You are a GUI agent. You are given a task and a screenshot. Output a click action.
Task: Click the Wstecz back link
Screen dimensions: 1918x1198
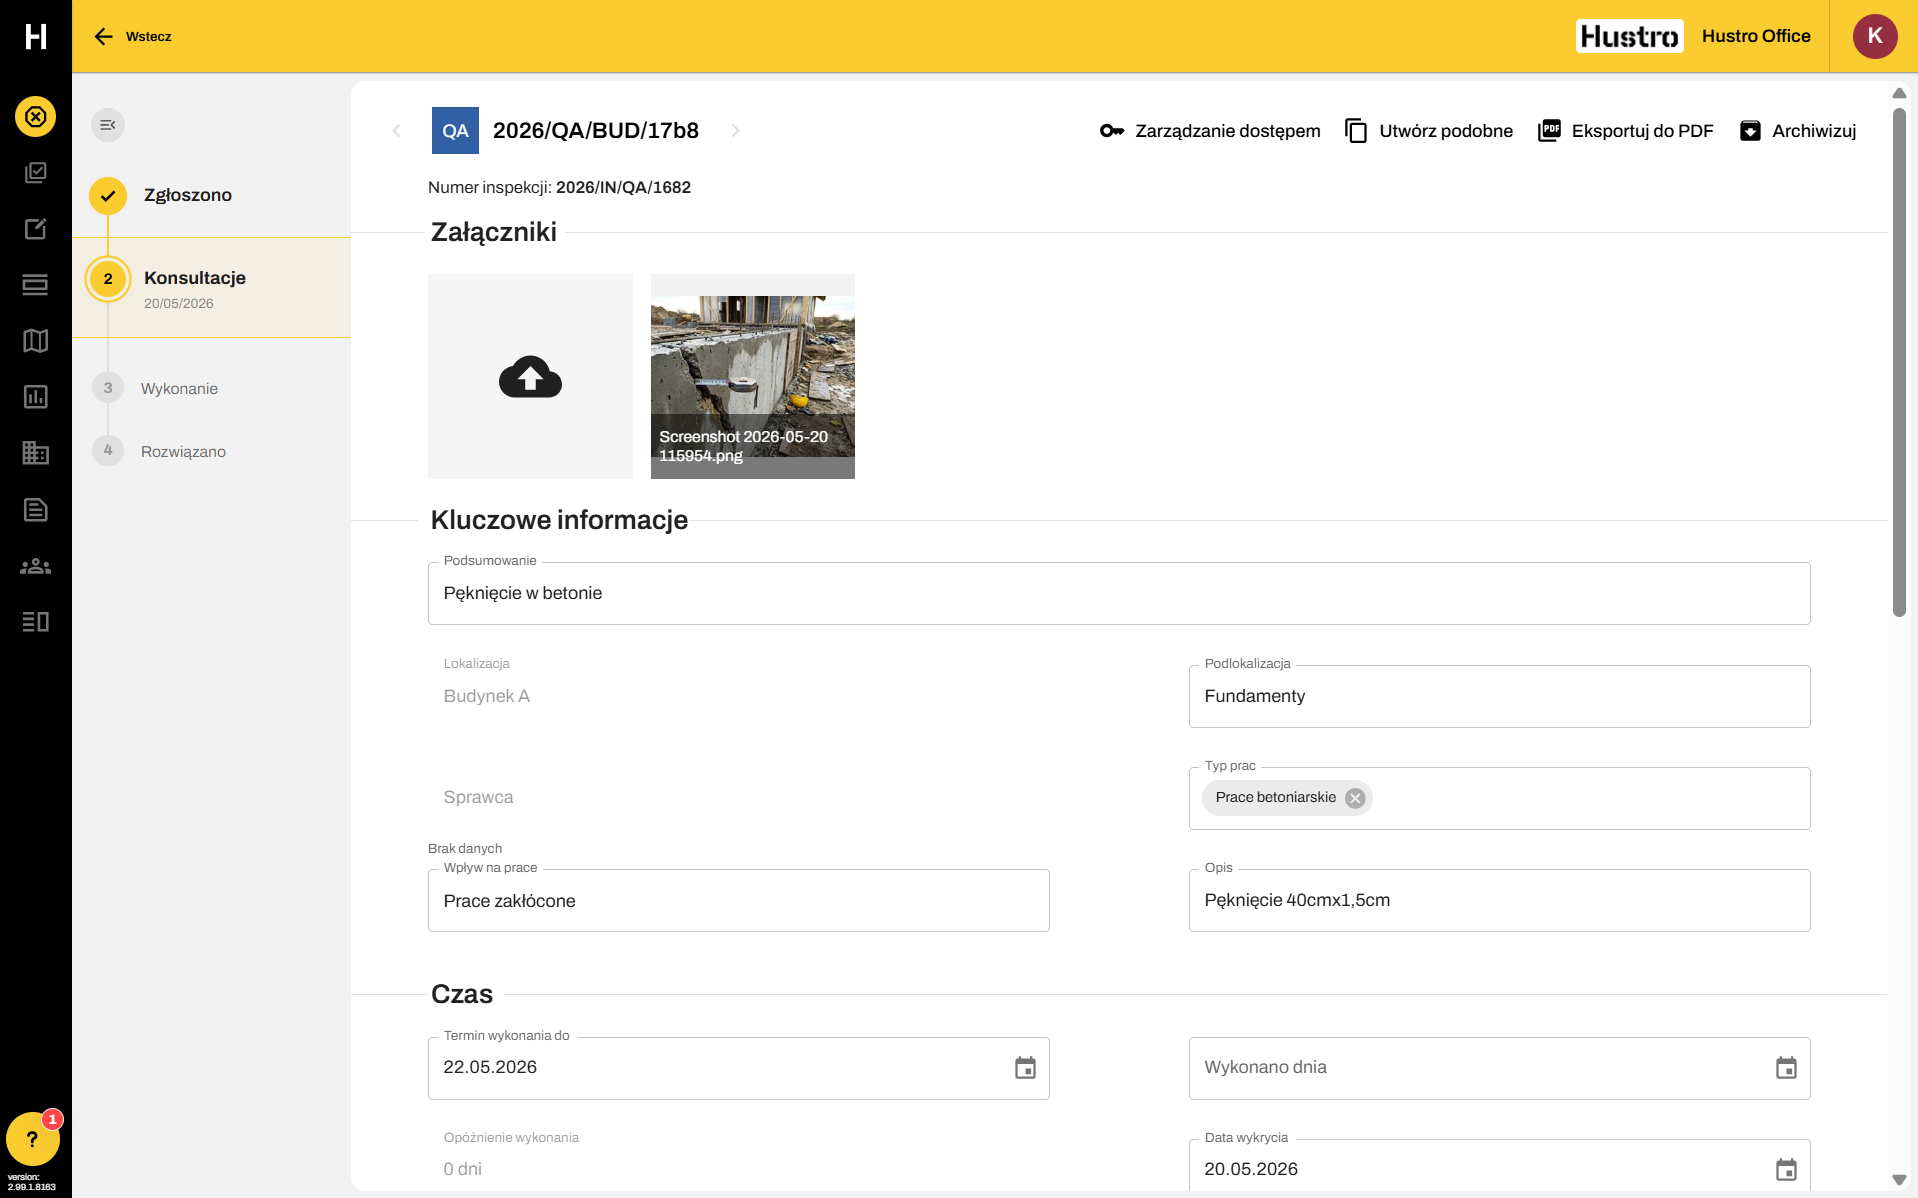[x=149, y=37]
